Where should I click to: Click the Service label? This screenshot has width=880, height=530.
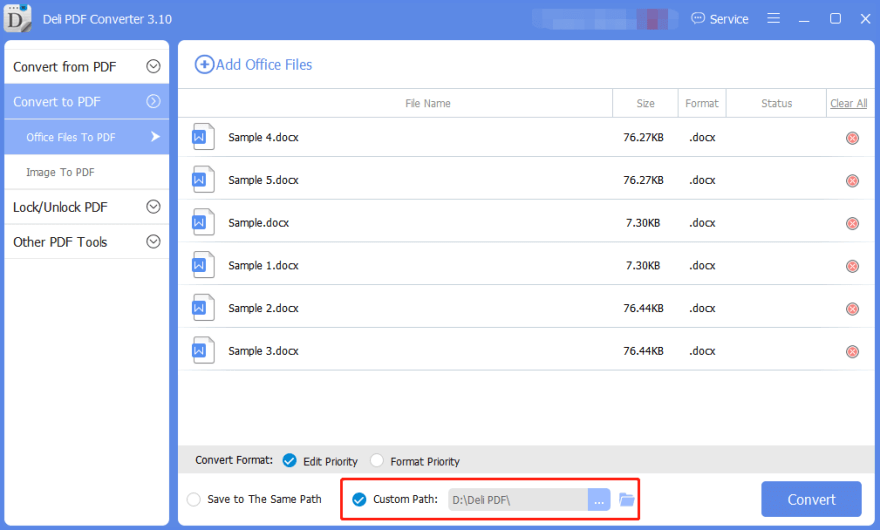[x=729, y=19]
